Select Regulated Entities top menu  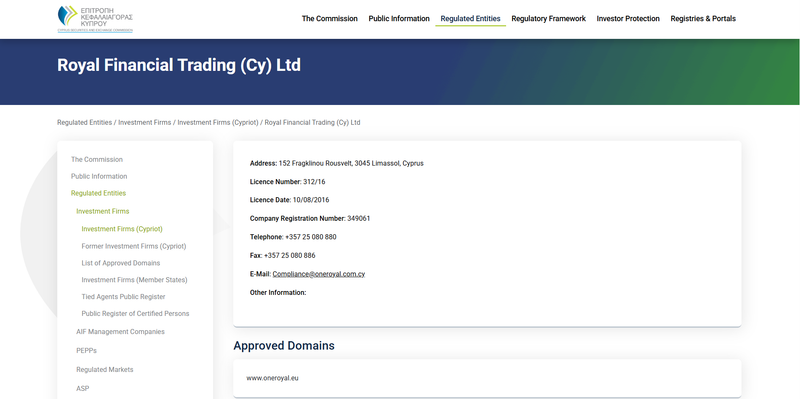[470, 19]
